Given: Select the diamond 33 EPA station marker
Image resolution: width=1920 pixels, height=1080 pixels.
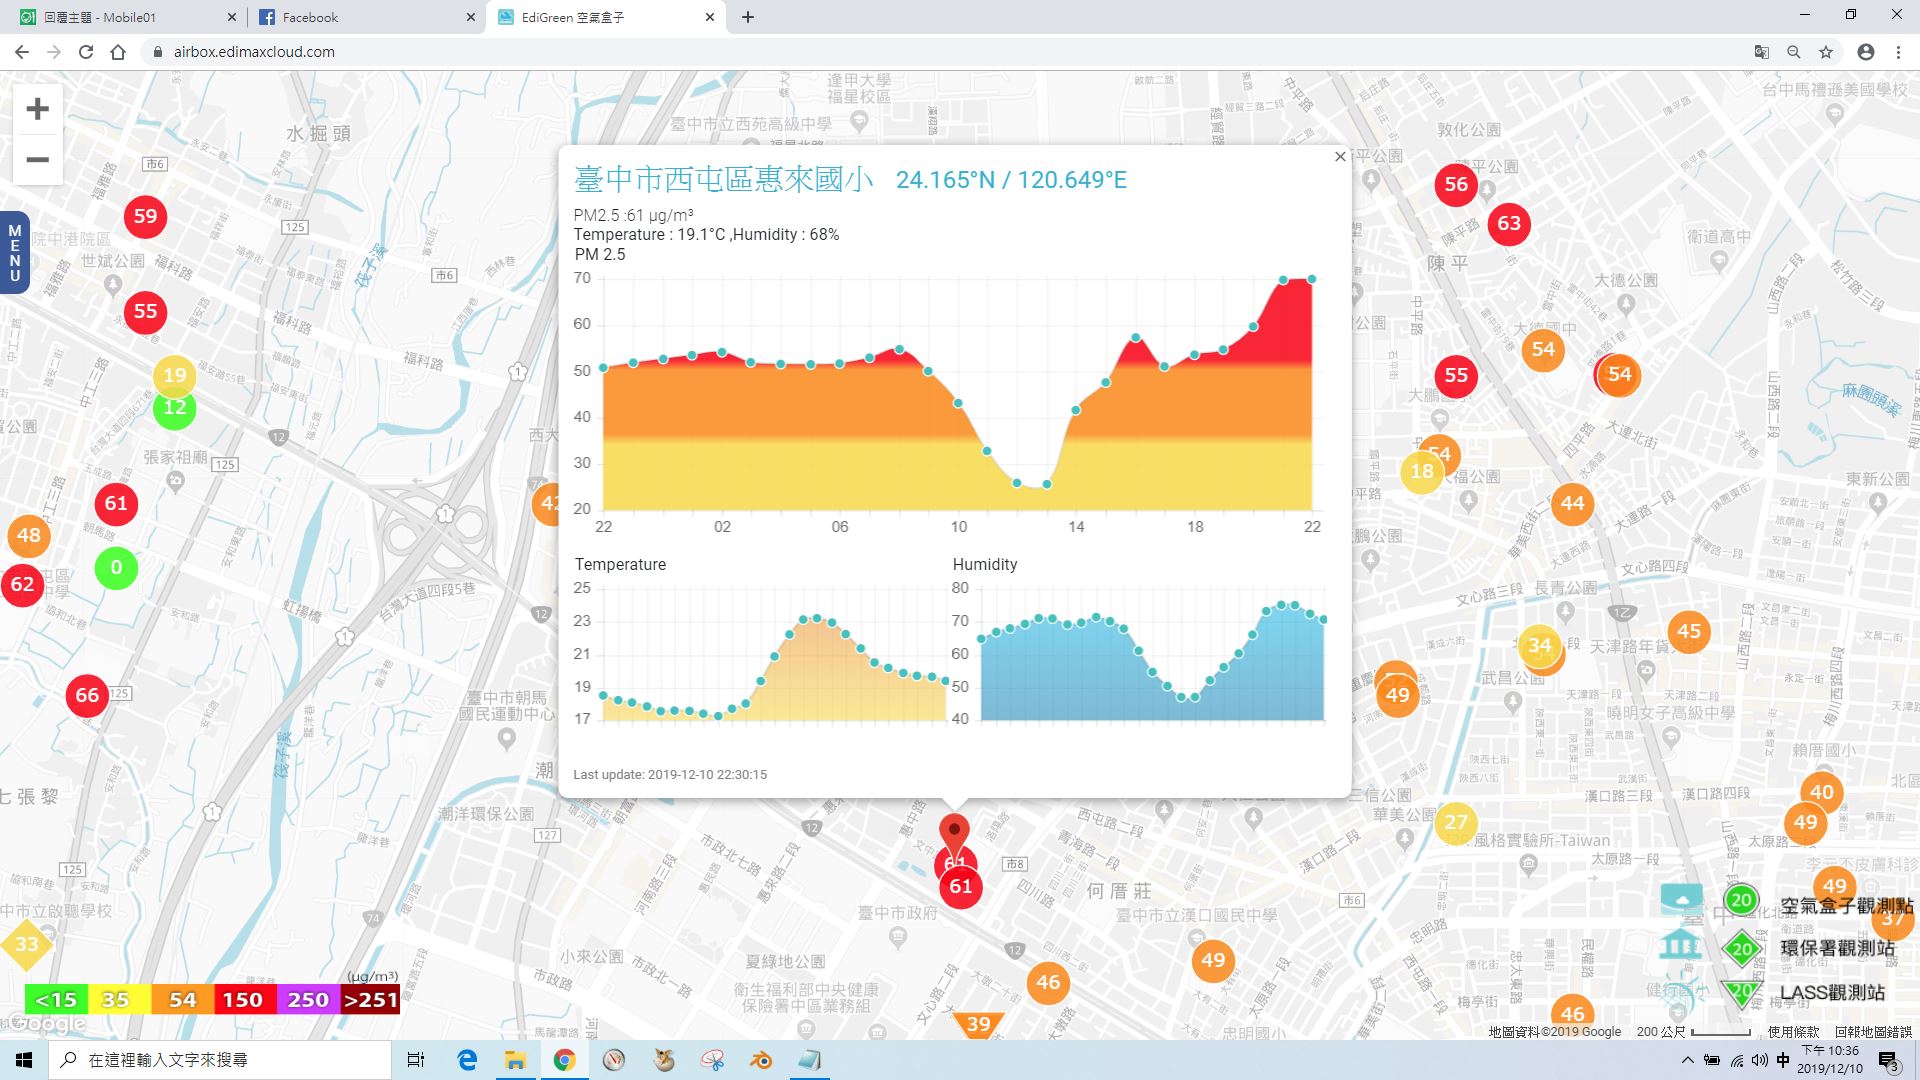Looking at the screenshot, I should (x=27, y=944).
